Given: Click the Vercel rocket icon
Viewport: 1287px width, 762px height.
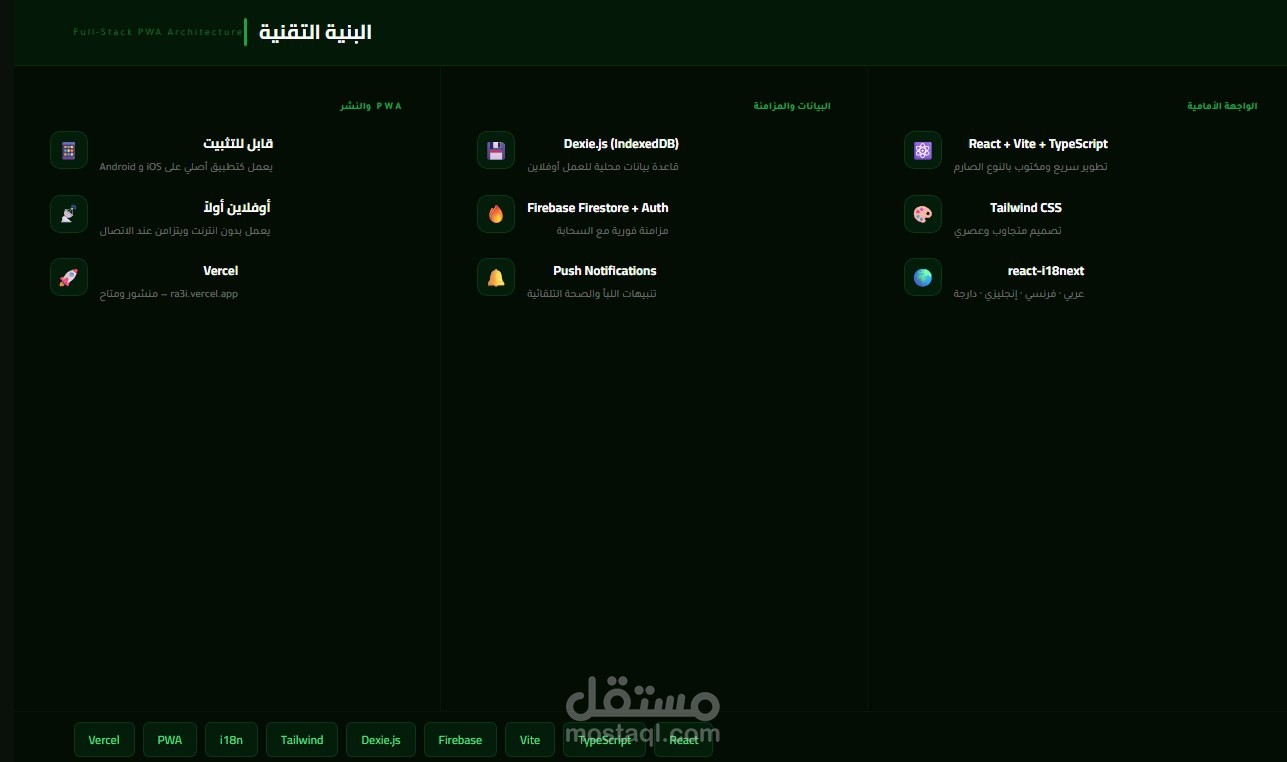Looking at the screenshot, I should pos(69,277).
